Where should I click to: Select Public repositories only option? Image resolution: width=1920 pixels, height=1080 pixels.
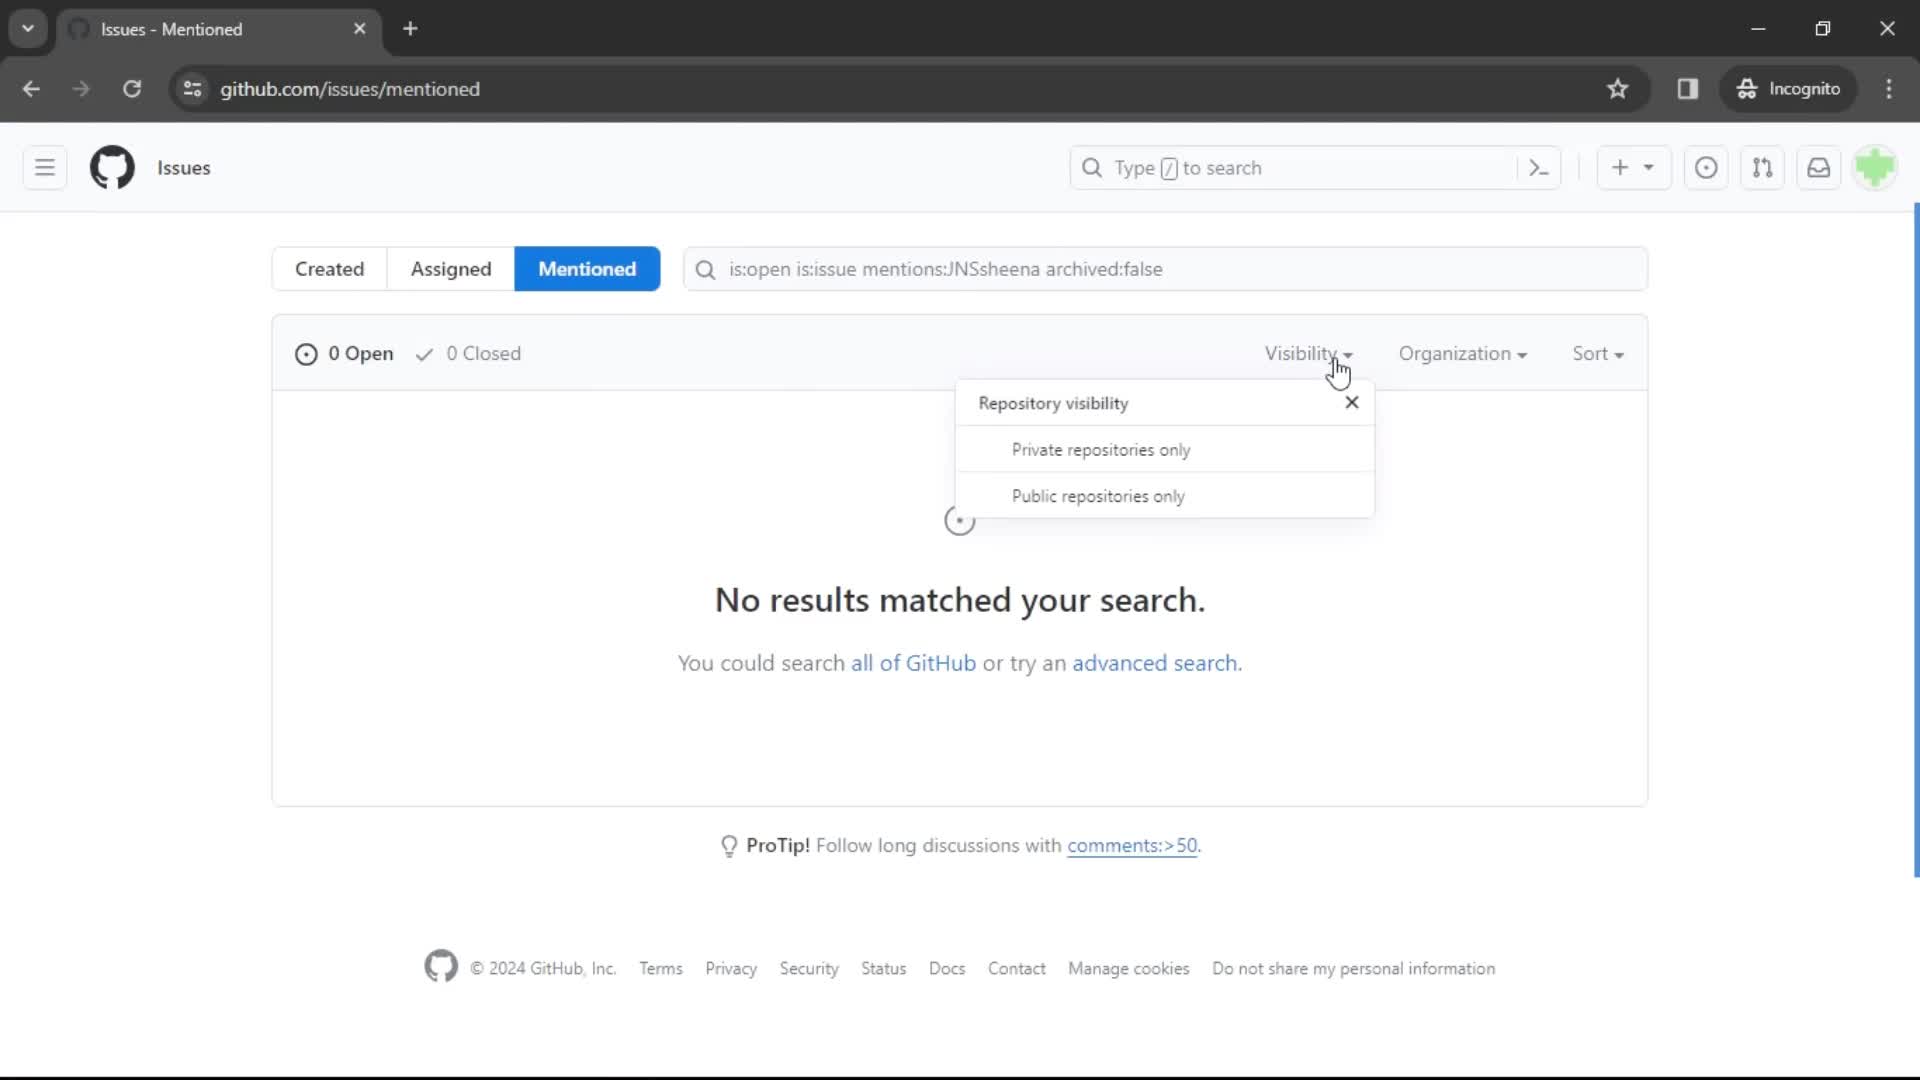coord(1098,496)
